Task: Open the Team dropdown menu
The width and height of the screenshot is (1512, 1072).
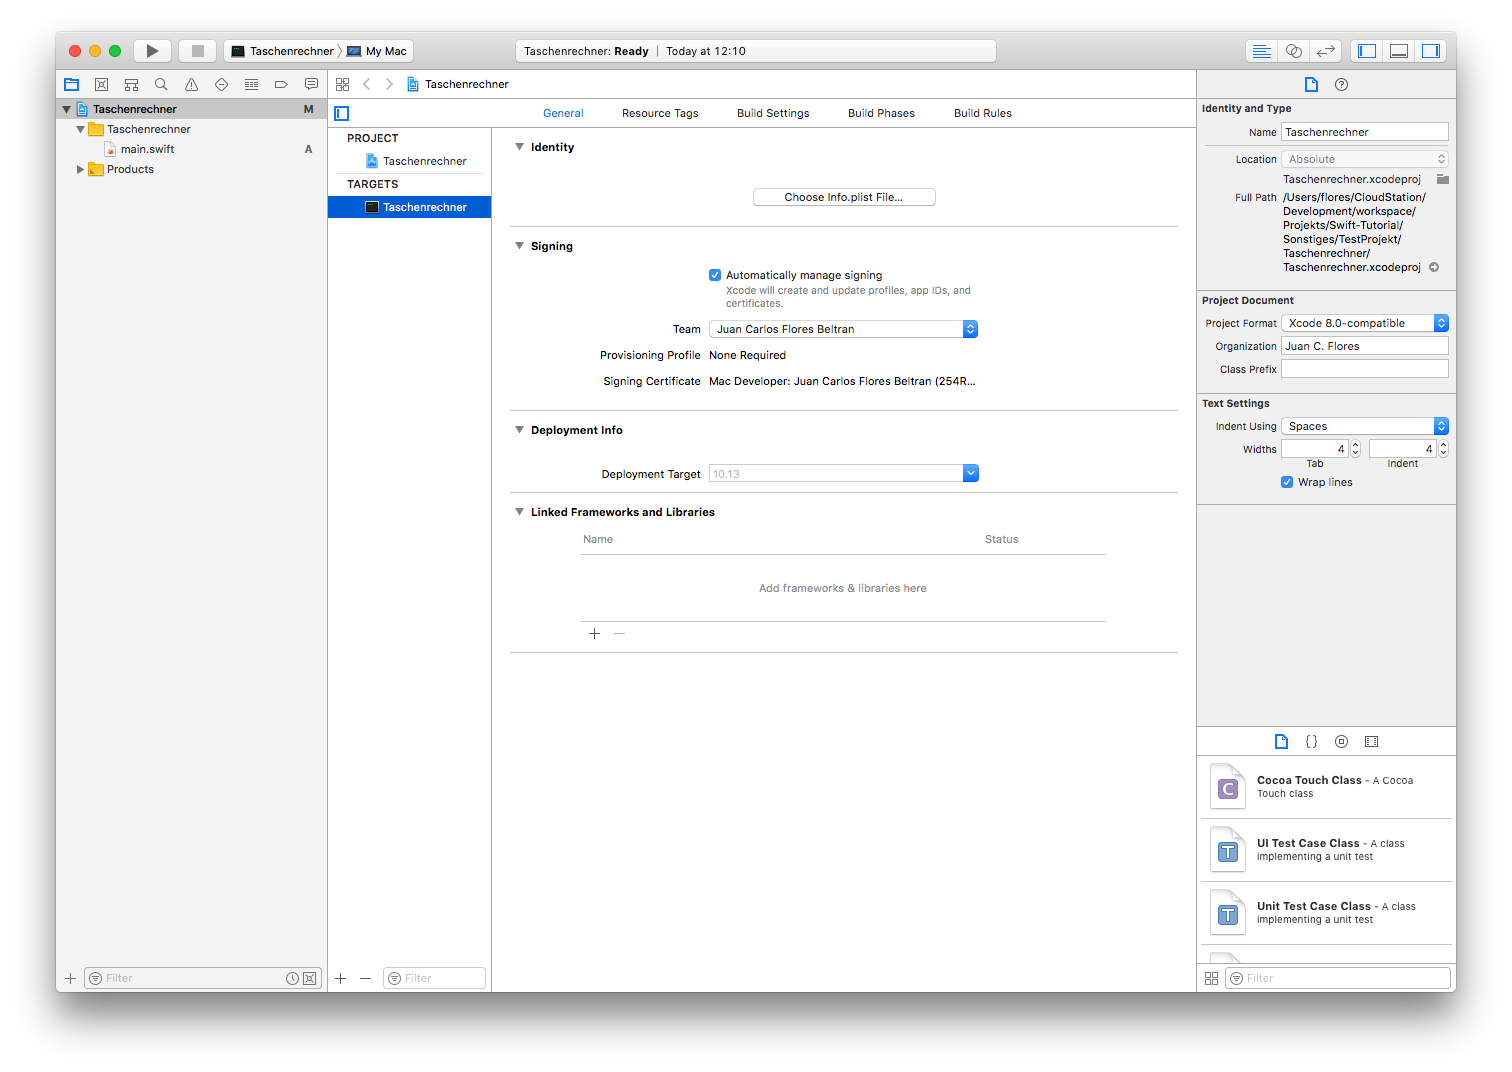Action: coord(968,328)
